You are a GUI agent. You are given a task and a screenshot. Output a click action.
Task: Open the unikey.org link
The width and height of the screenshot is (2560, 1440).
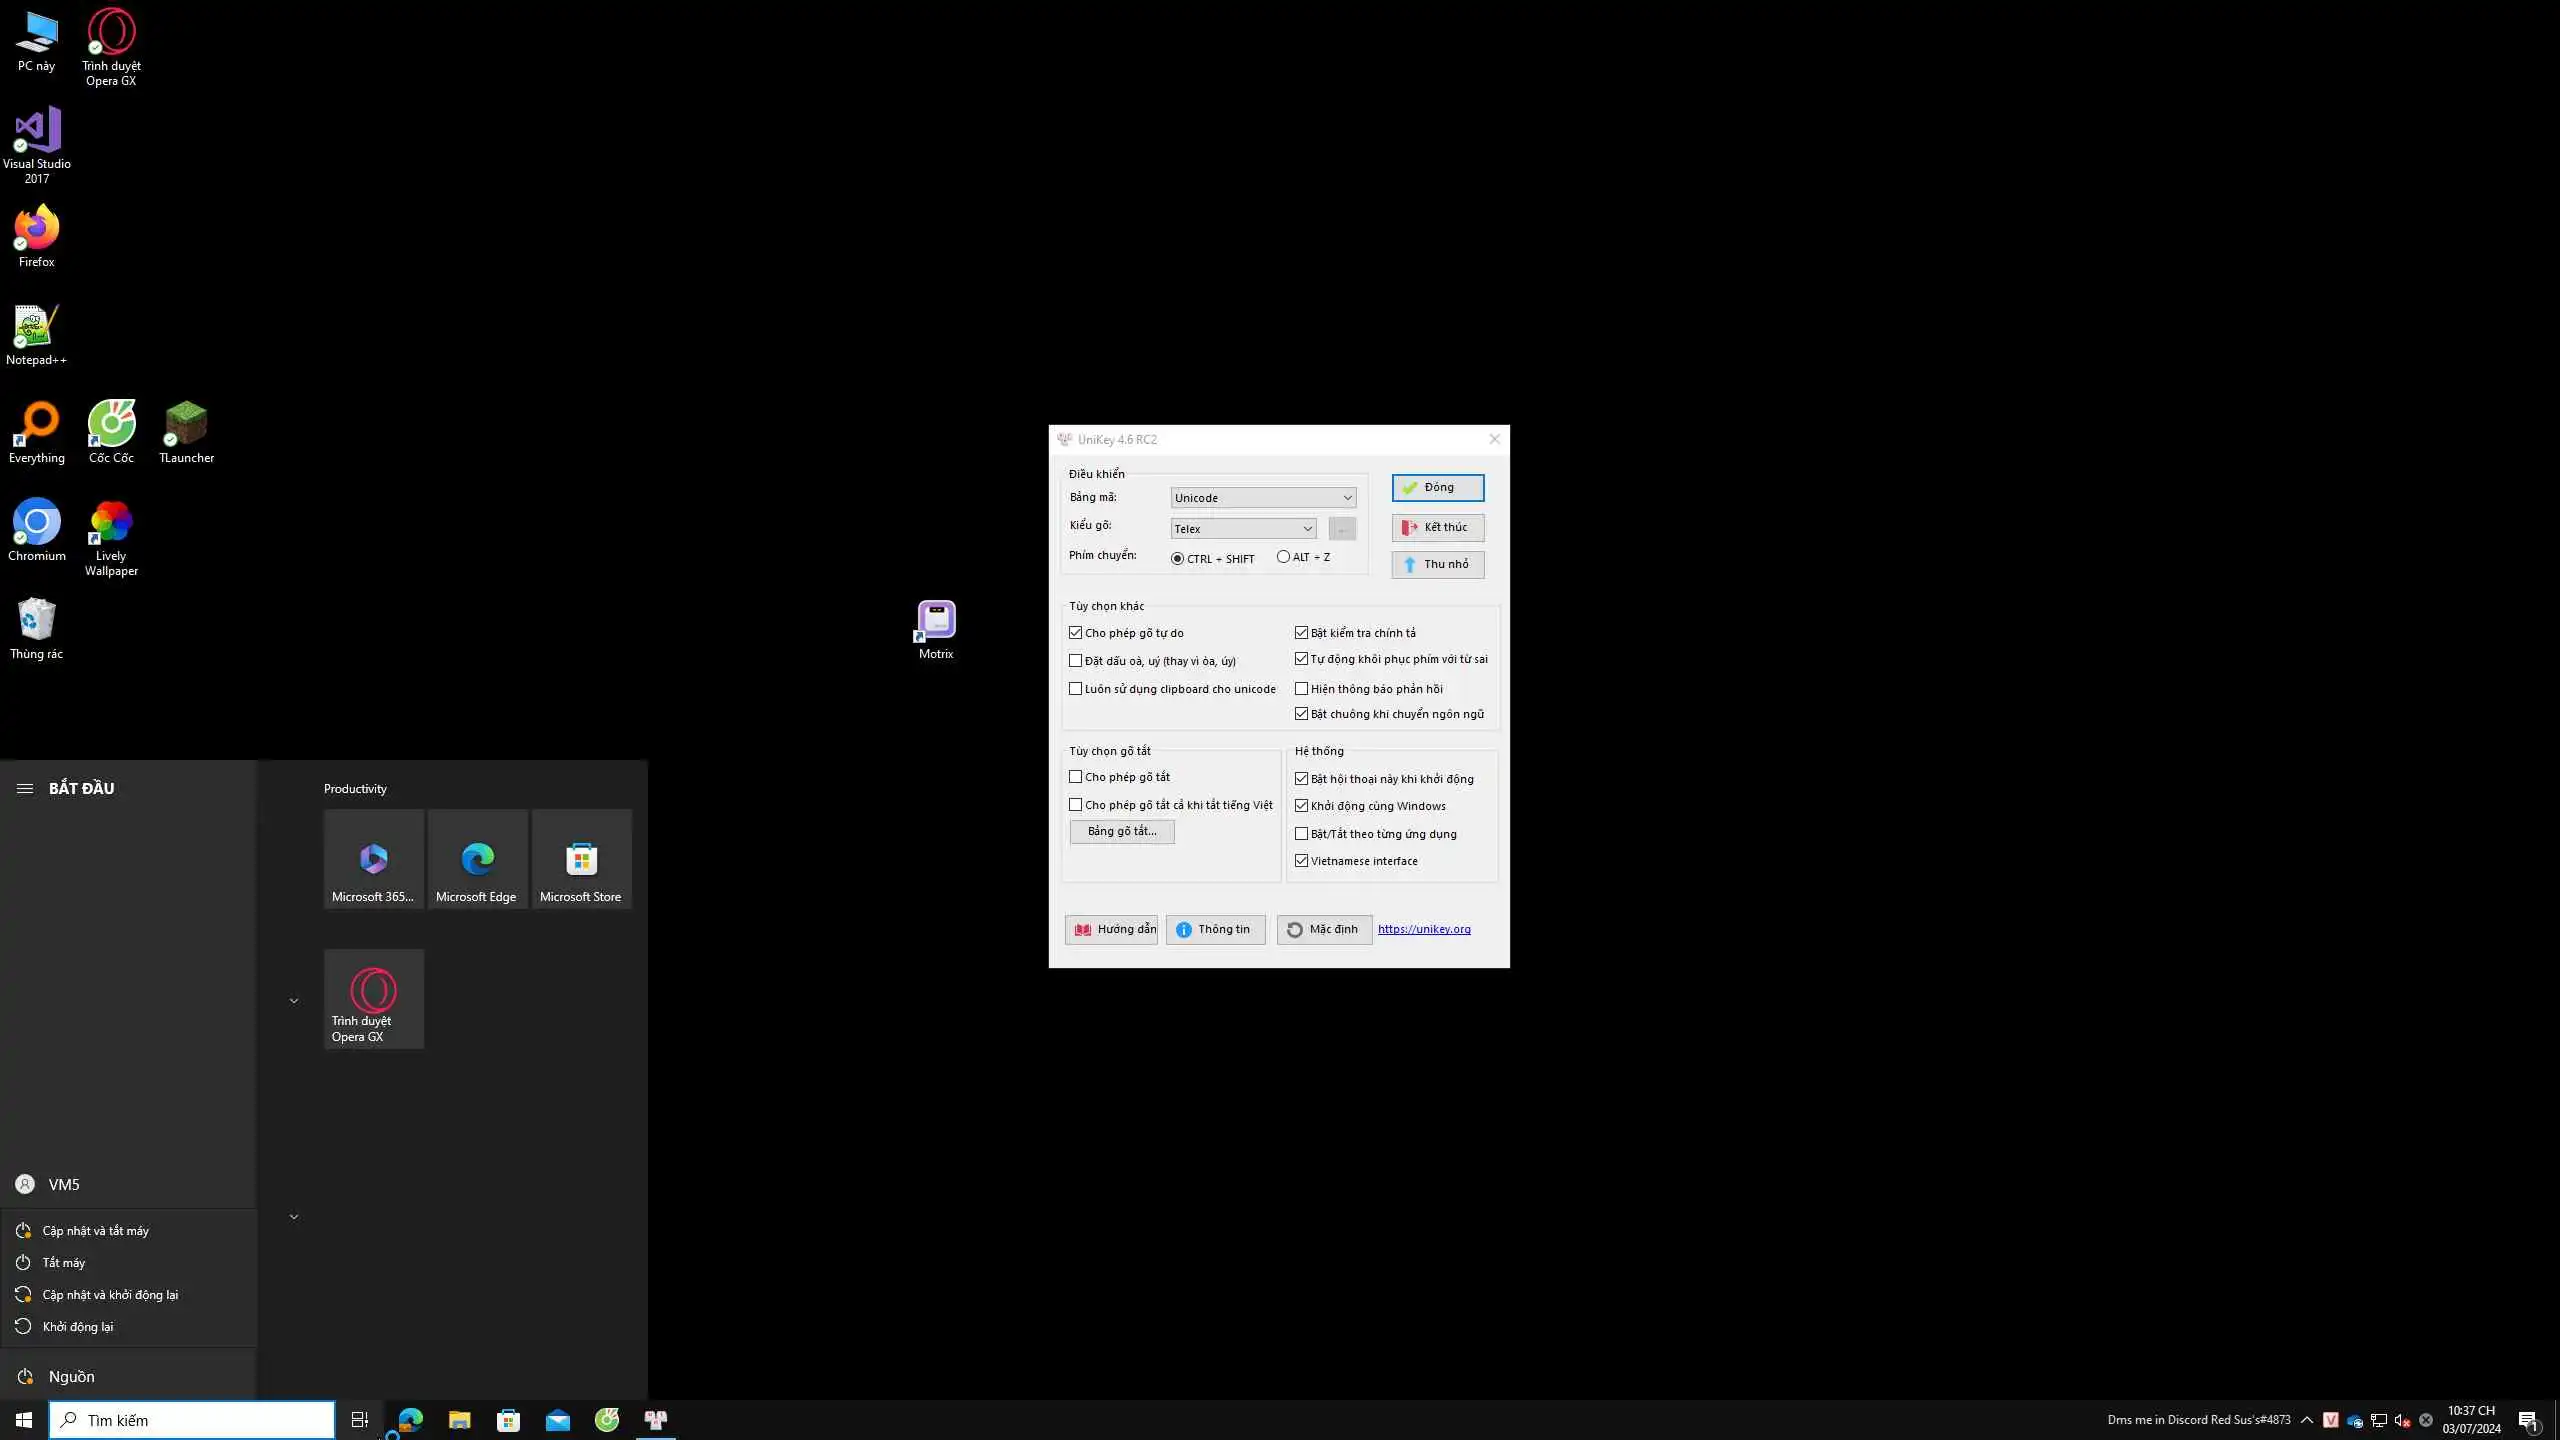click(x=1424, y=929)
